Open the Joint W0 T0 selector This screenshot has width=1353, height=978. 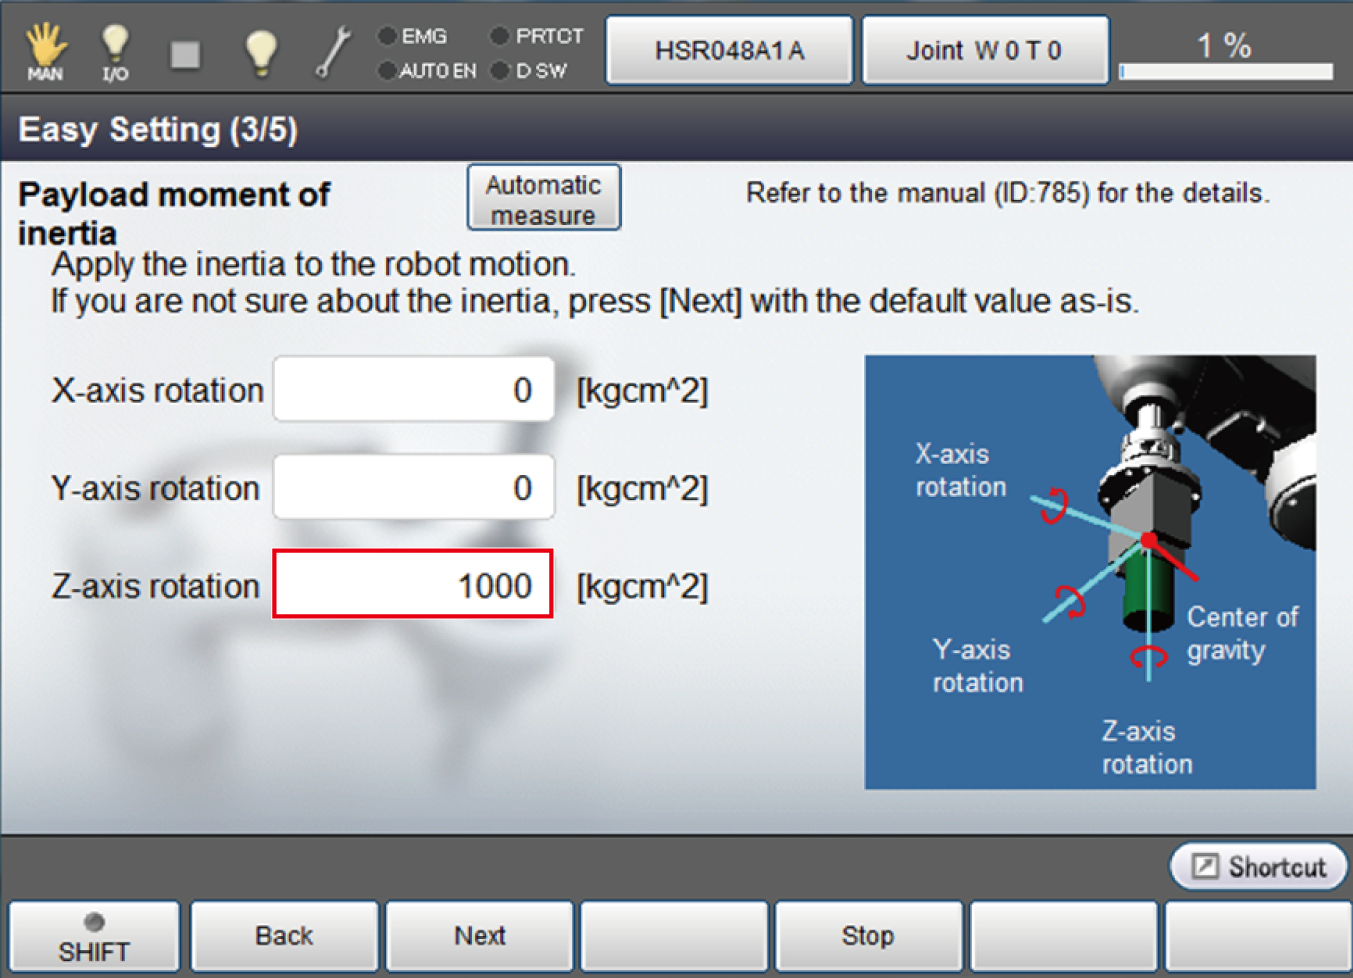984,50
